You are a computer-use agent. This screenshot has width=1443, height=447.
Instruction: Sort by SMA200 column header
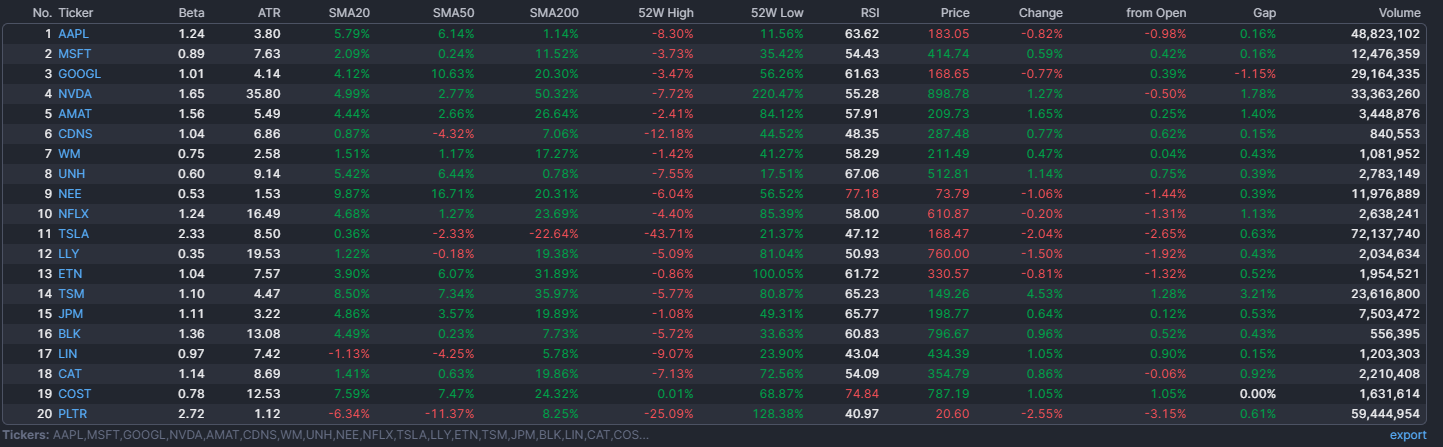click(x=554, y=13)
